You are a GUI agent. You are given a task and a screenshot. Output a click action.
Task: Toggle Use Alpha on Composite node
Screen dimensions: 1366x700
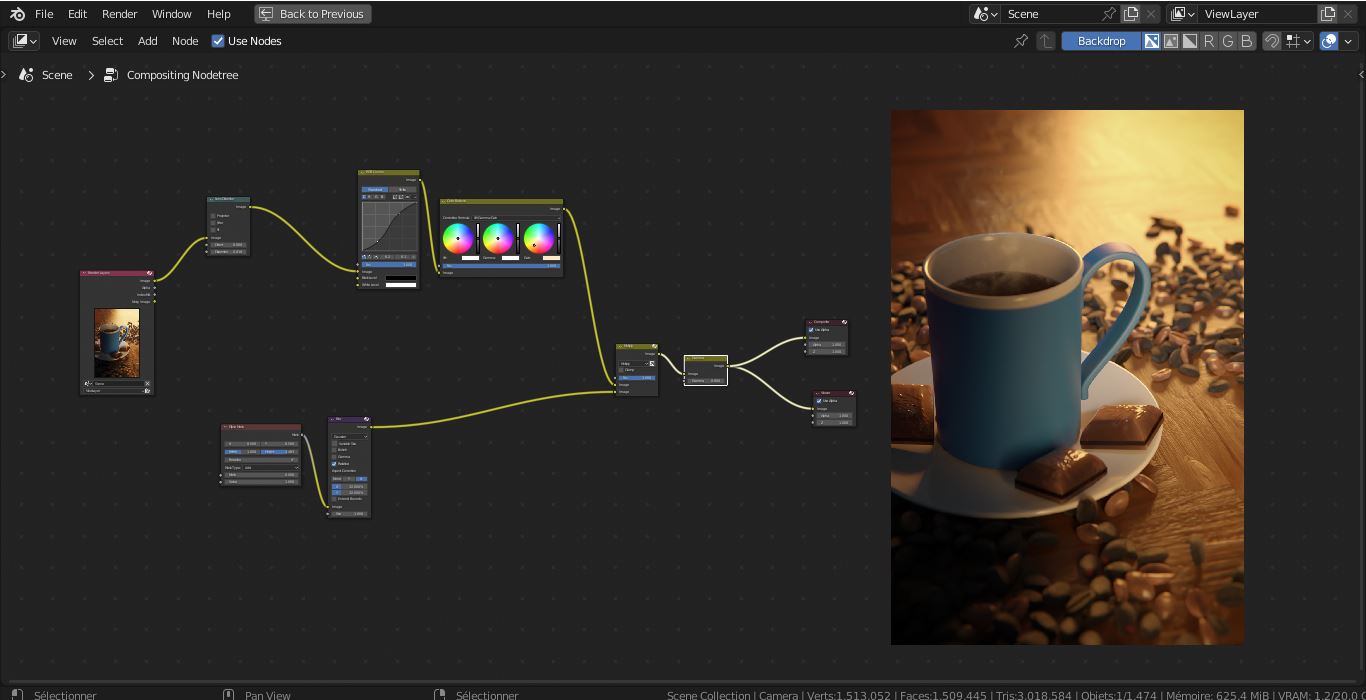[x=811, y=330]
